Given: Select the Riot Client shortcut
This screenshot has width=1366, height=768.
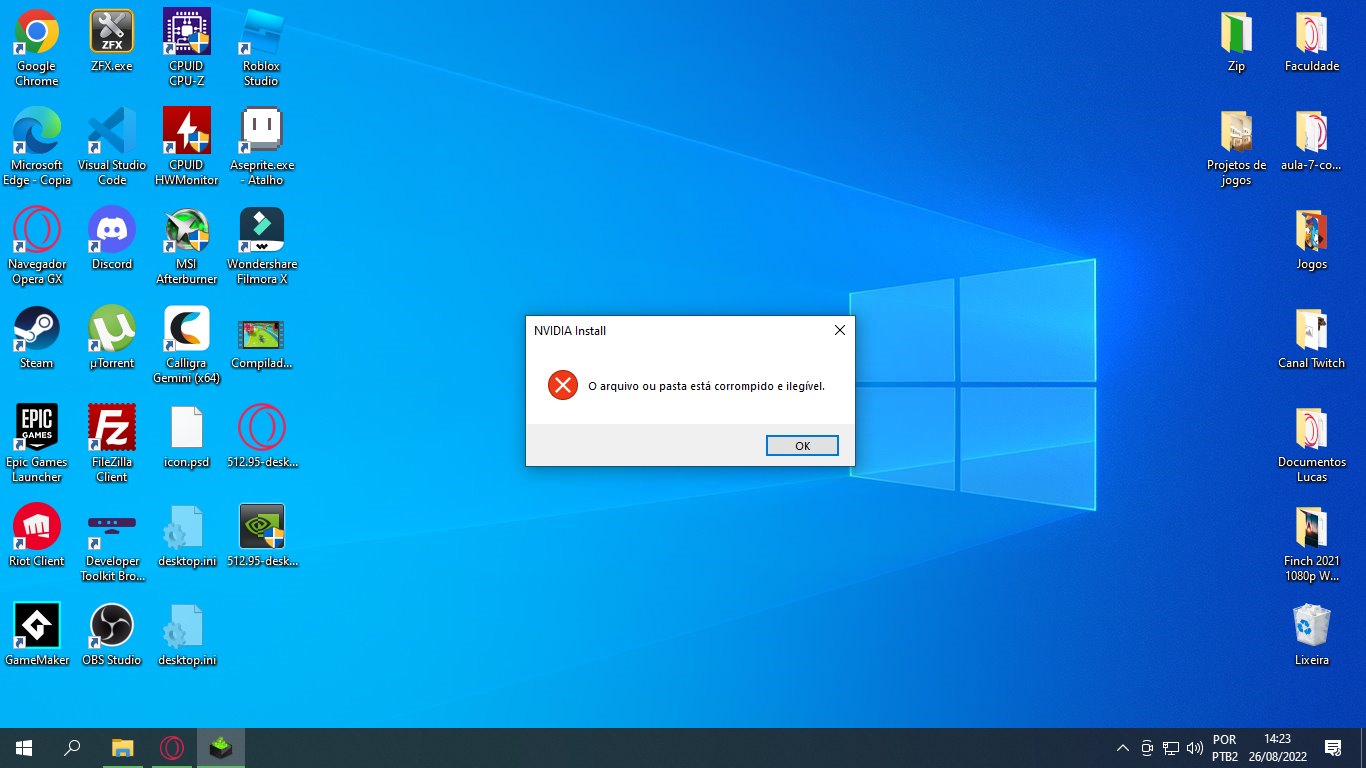Looking at the screenshot, I should 37,536.
